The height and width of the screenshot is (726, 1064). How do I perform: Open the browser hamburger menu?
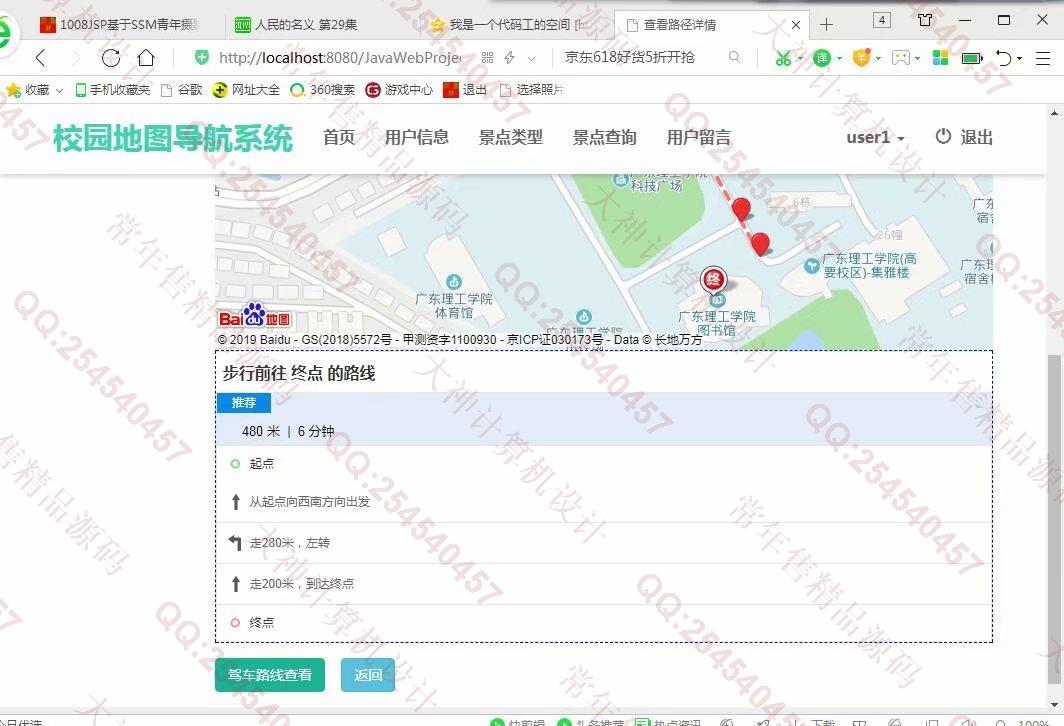pos(1043,58)
